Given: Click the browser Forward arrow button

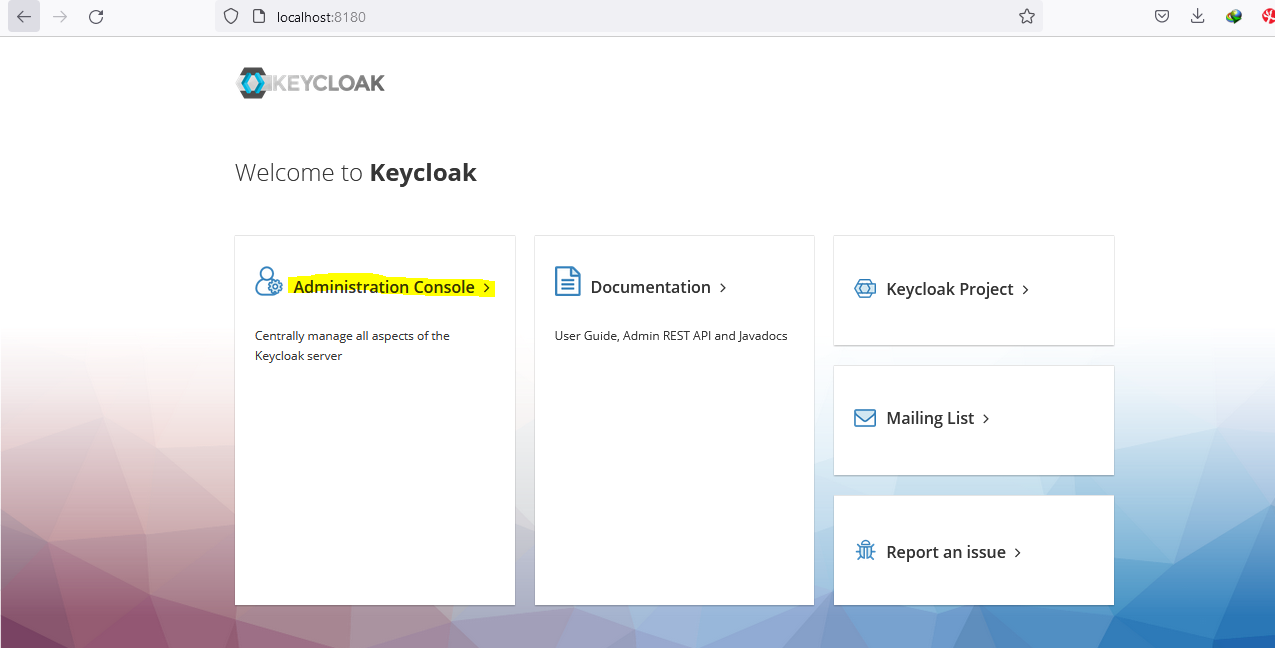Looking at the screenshot, I should click(x=60, y=16).
